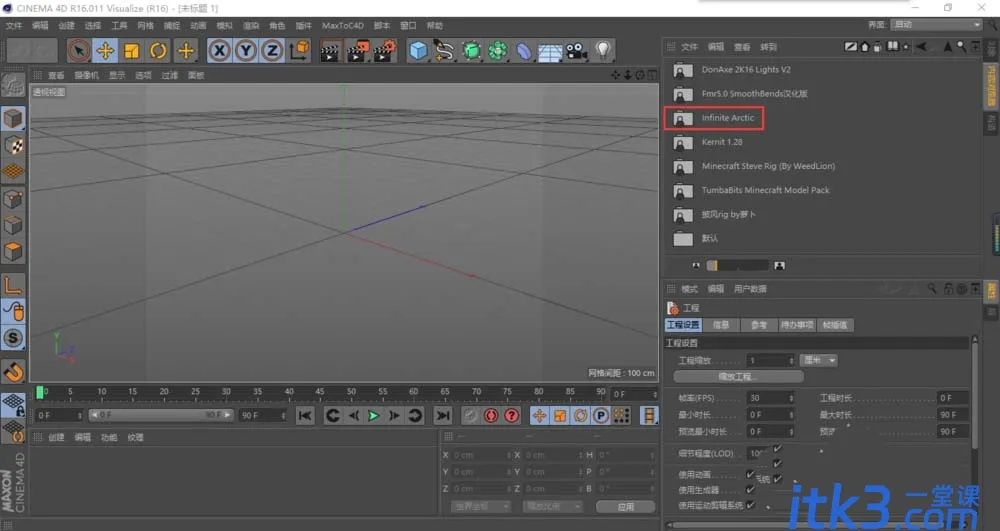Viewport: 1000px width, 531px height.
Task: Open the MaxToC4D menu
Action: (x=342, y=25)
